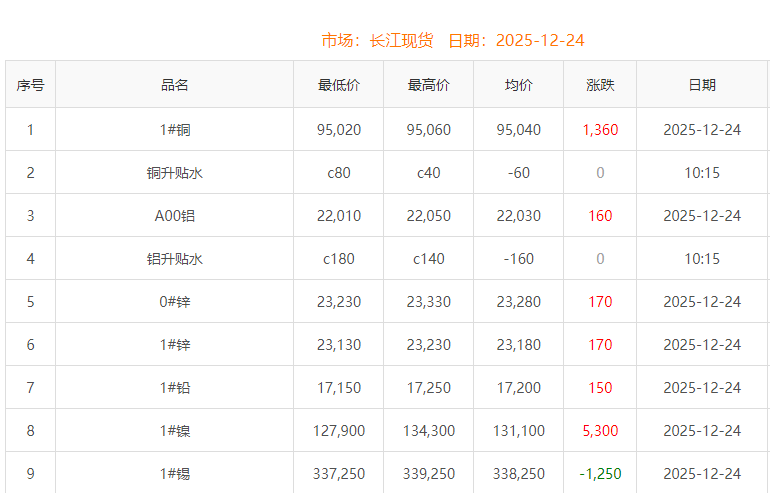Click the 最低价 column header
This screenshot has height=493, width=770.
point(338,85)
